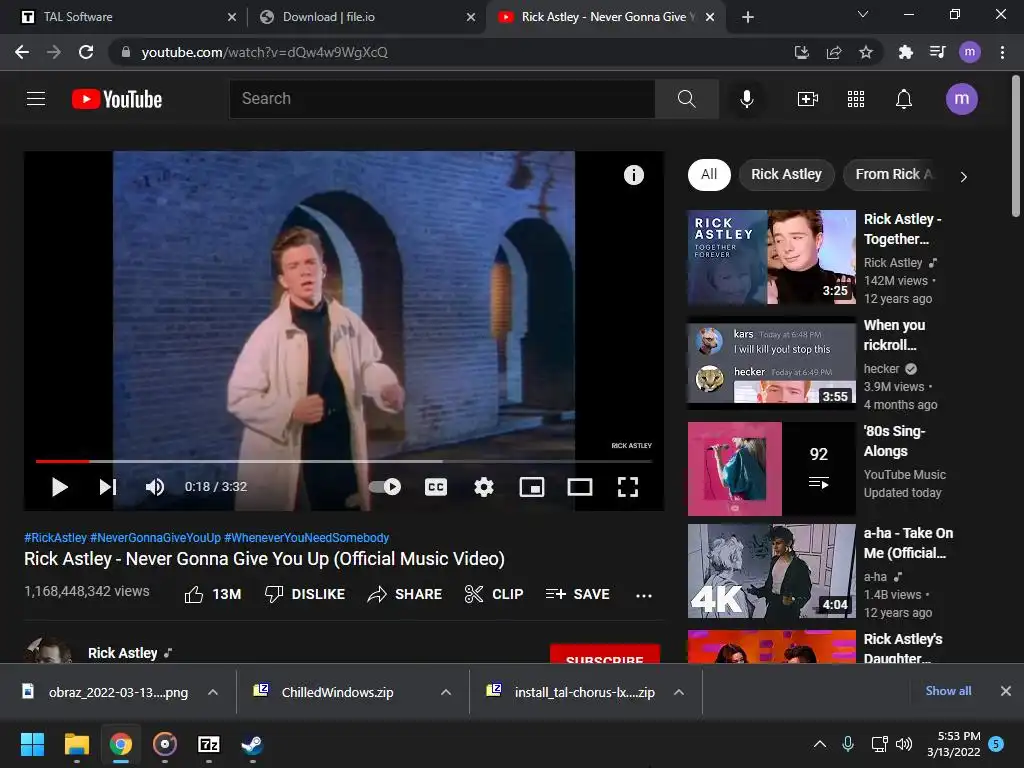Expand options for ChilledWindows.zip download
The image size is (1024, 768).
coord(446,692)
